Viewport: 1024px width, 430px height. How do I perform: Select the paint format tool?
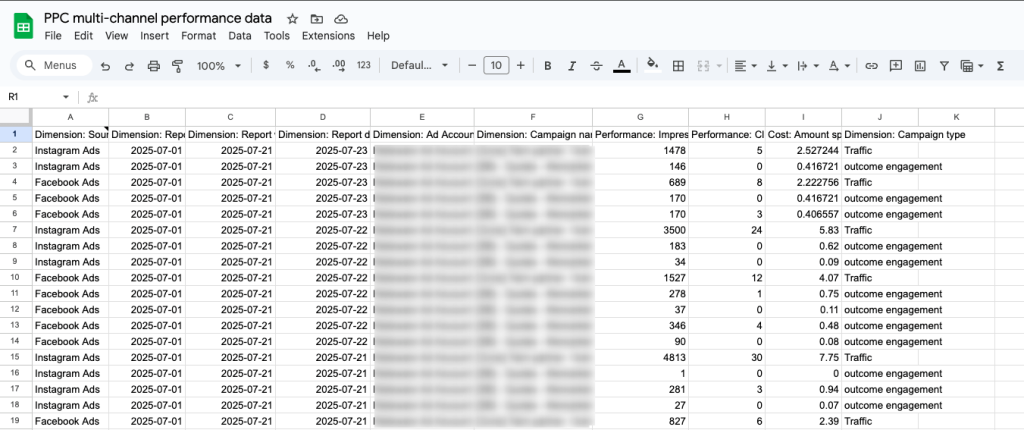pyautogui.click(x=177, y=65)
